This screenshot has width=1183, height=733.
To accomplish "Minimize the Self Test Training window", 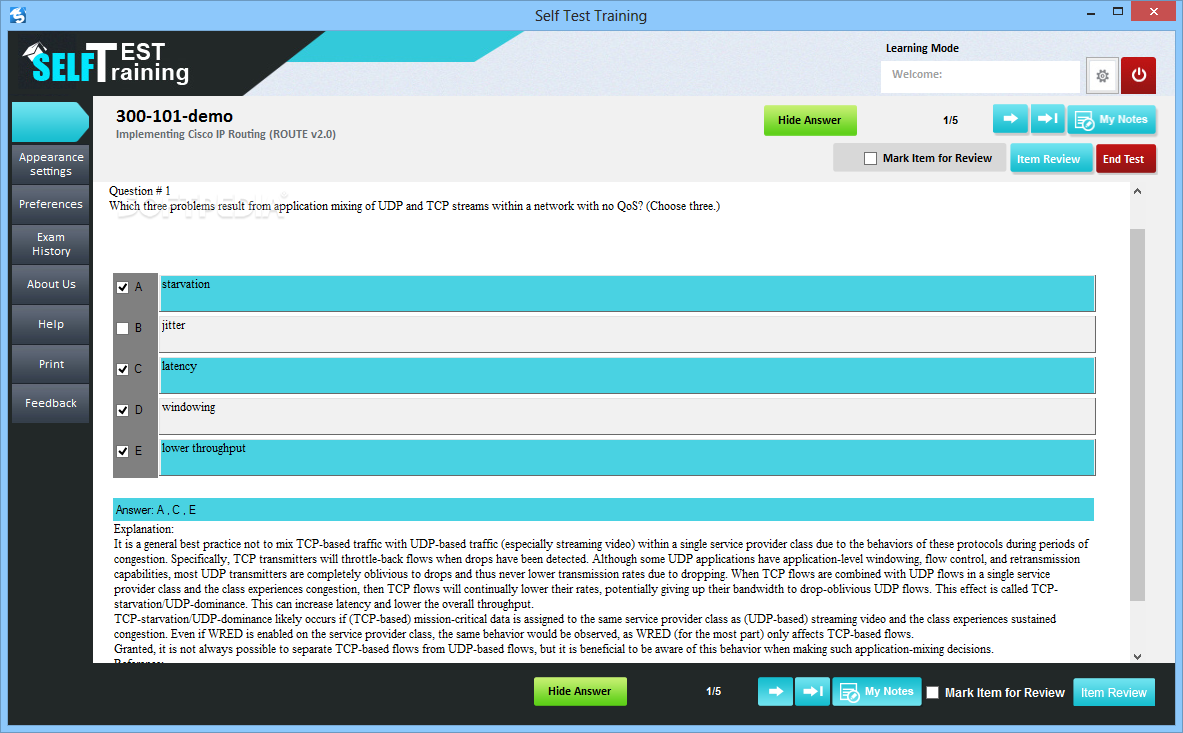I will [1091, 13].
